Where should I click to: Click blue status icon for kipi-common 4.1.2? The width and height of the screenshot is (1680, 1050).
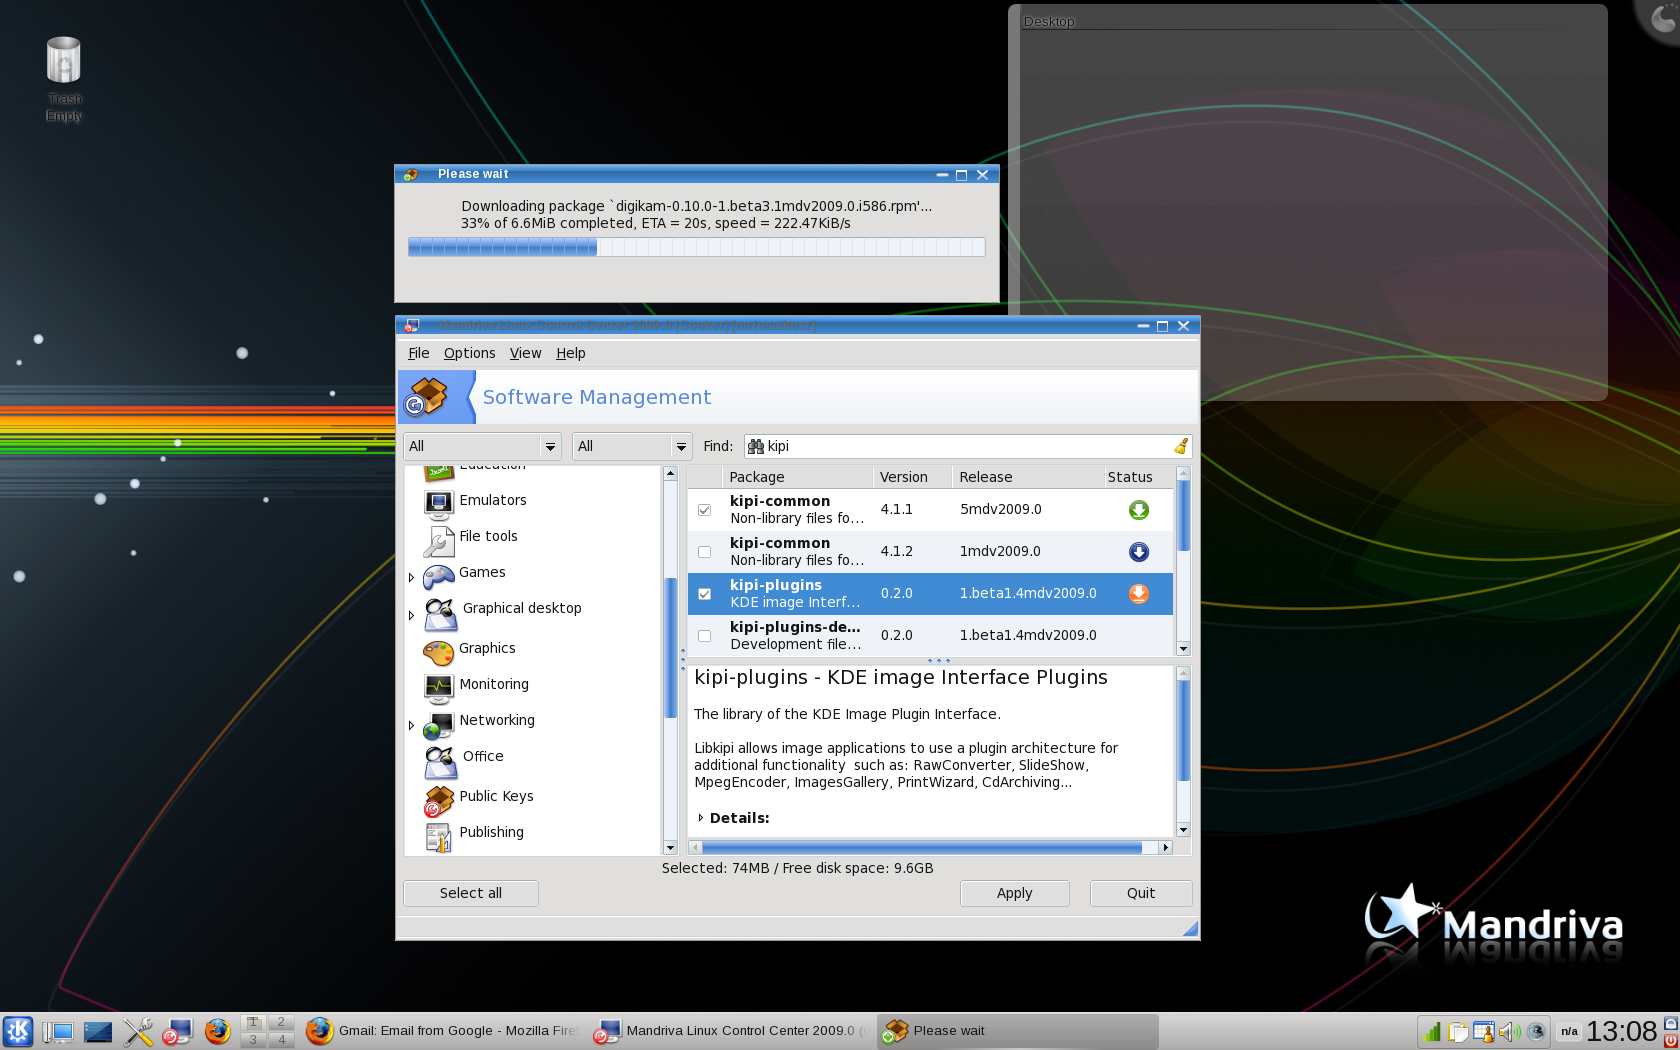(x=1138, y=552)
